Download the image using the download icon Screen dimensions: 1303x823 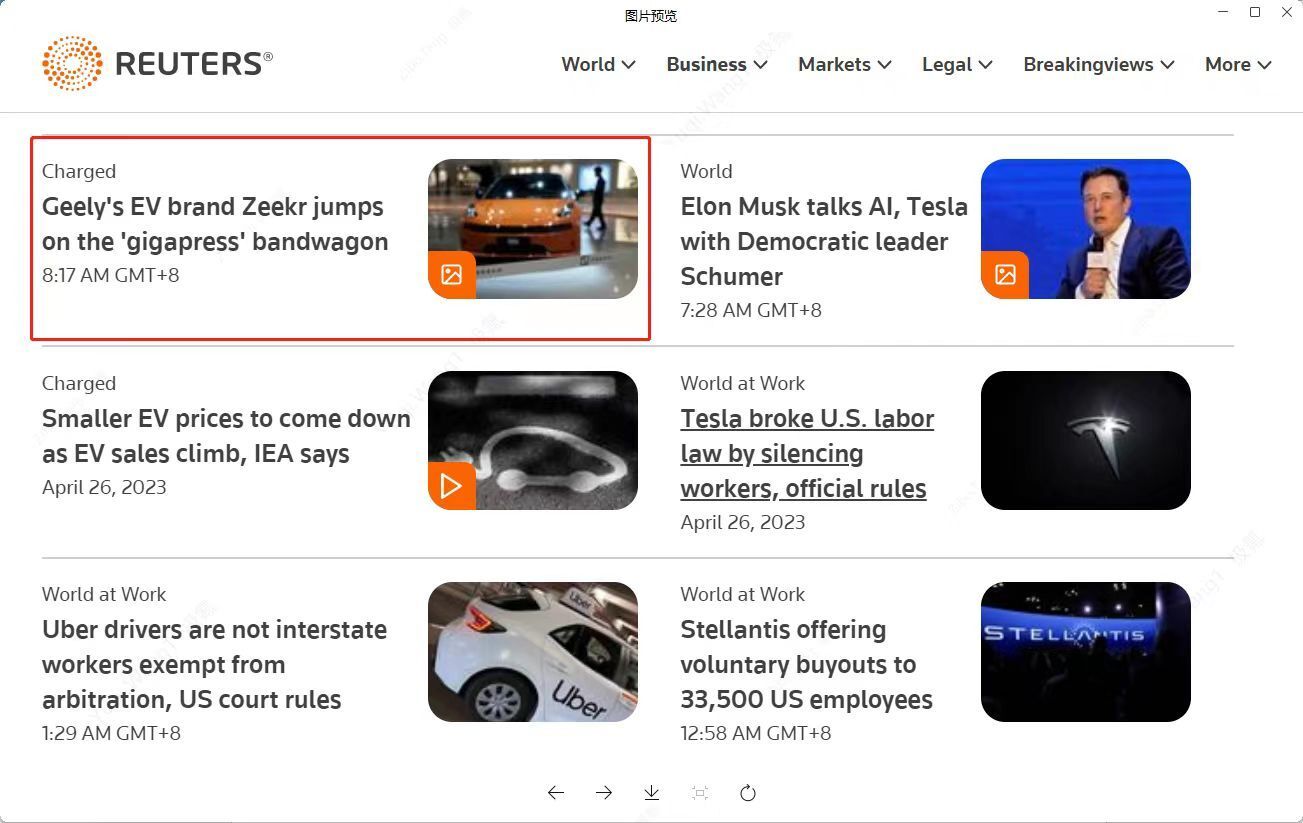[652, 793]
